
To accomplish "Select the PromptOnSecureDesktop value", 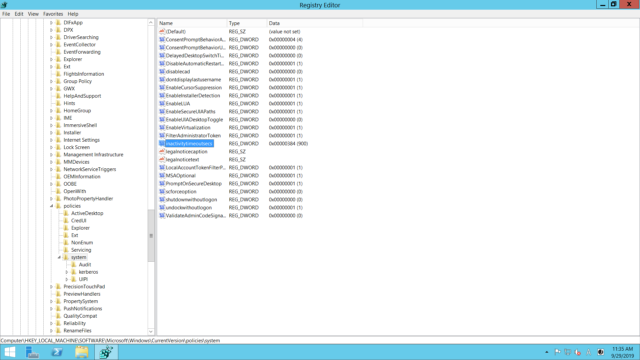I will point(193,184).
